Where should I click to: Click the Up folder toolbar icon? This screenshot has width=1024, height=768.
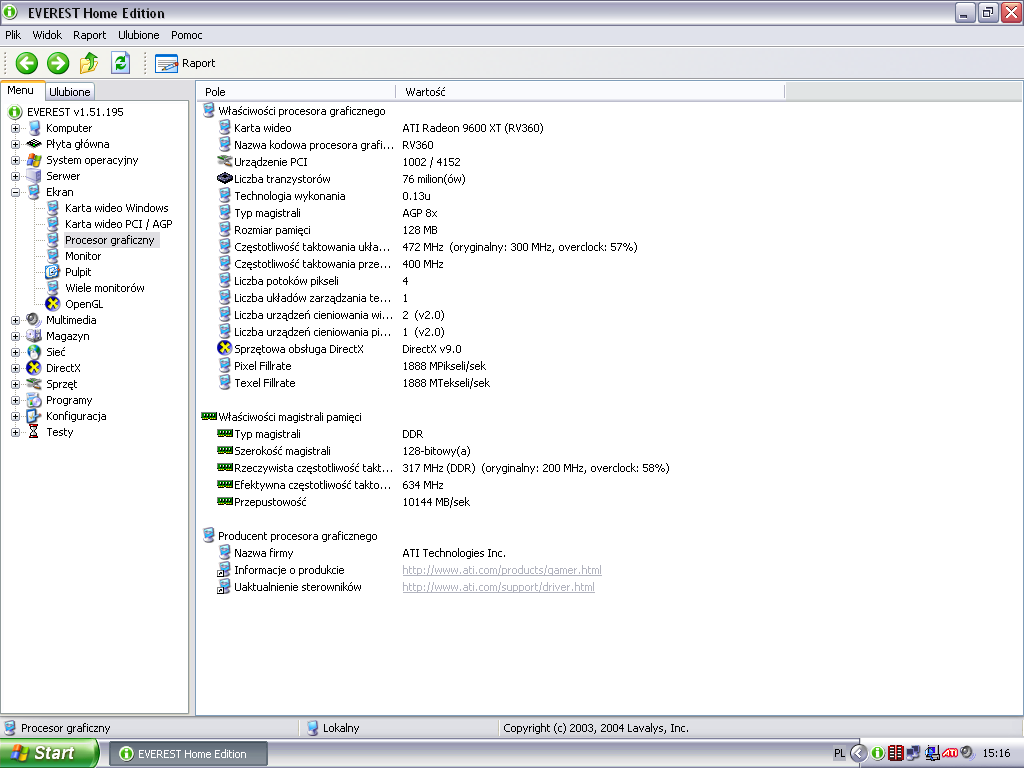pyautogui.click(x=89, y=63)
